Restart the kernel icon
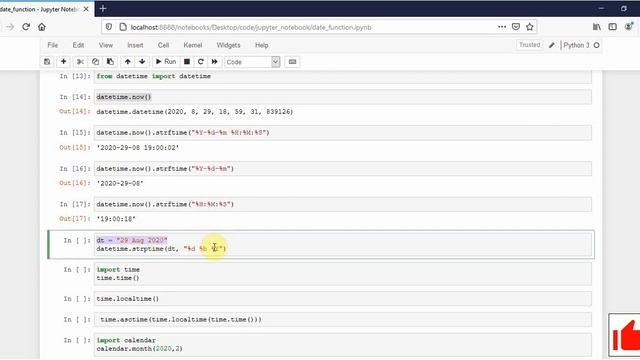 200,62
